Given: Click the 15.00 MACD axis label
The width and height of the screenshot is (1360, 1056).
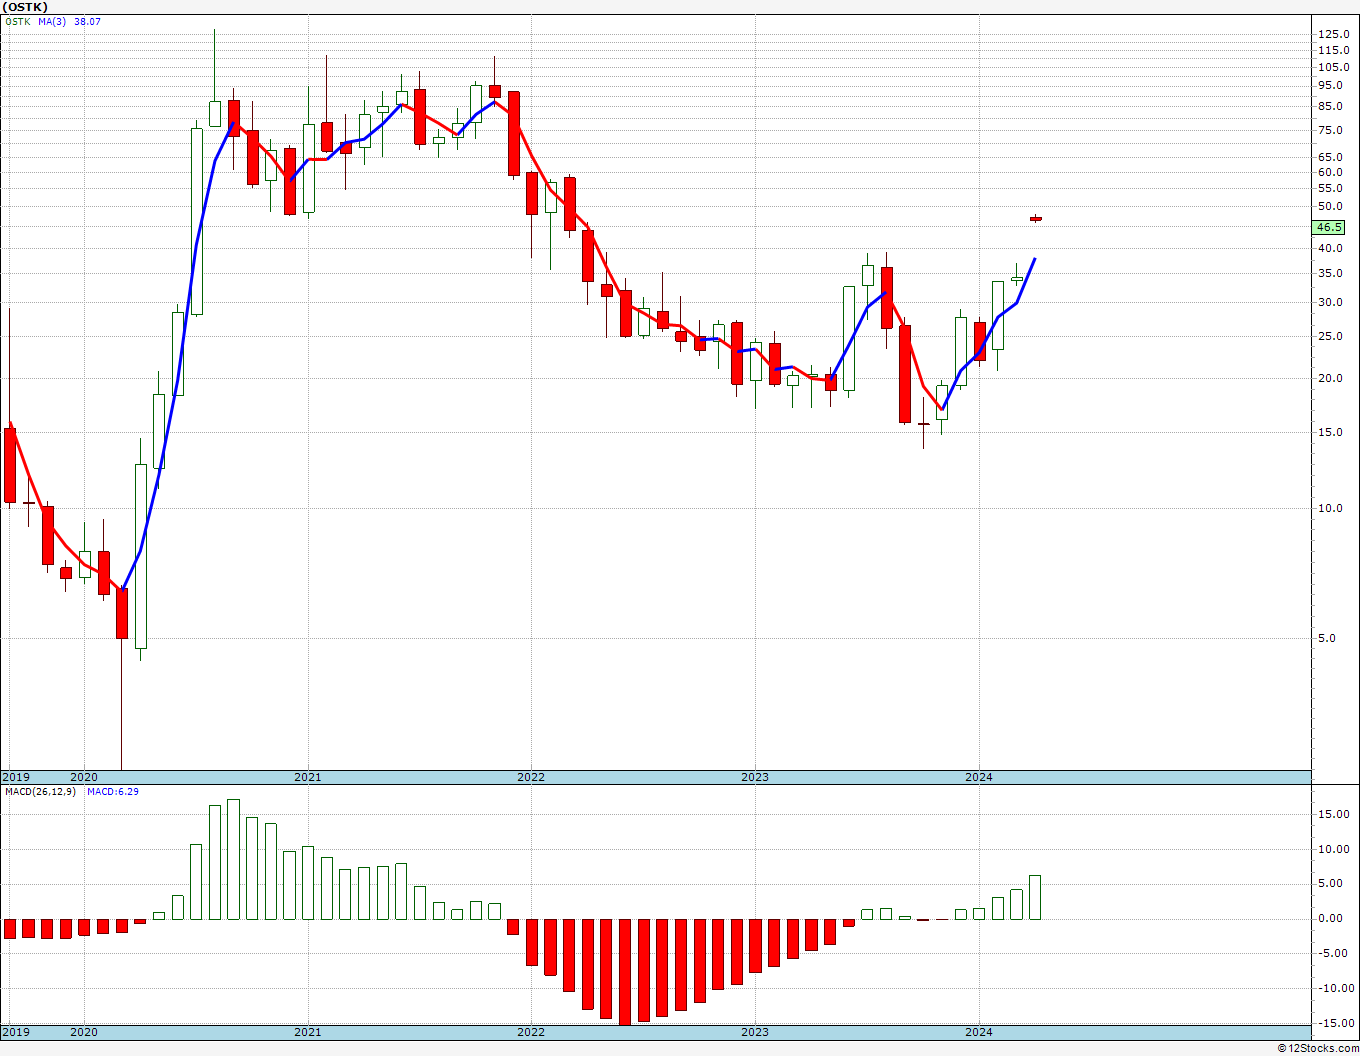Looking at the screenshot, I should 1334,814.
